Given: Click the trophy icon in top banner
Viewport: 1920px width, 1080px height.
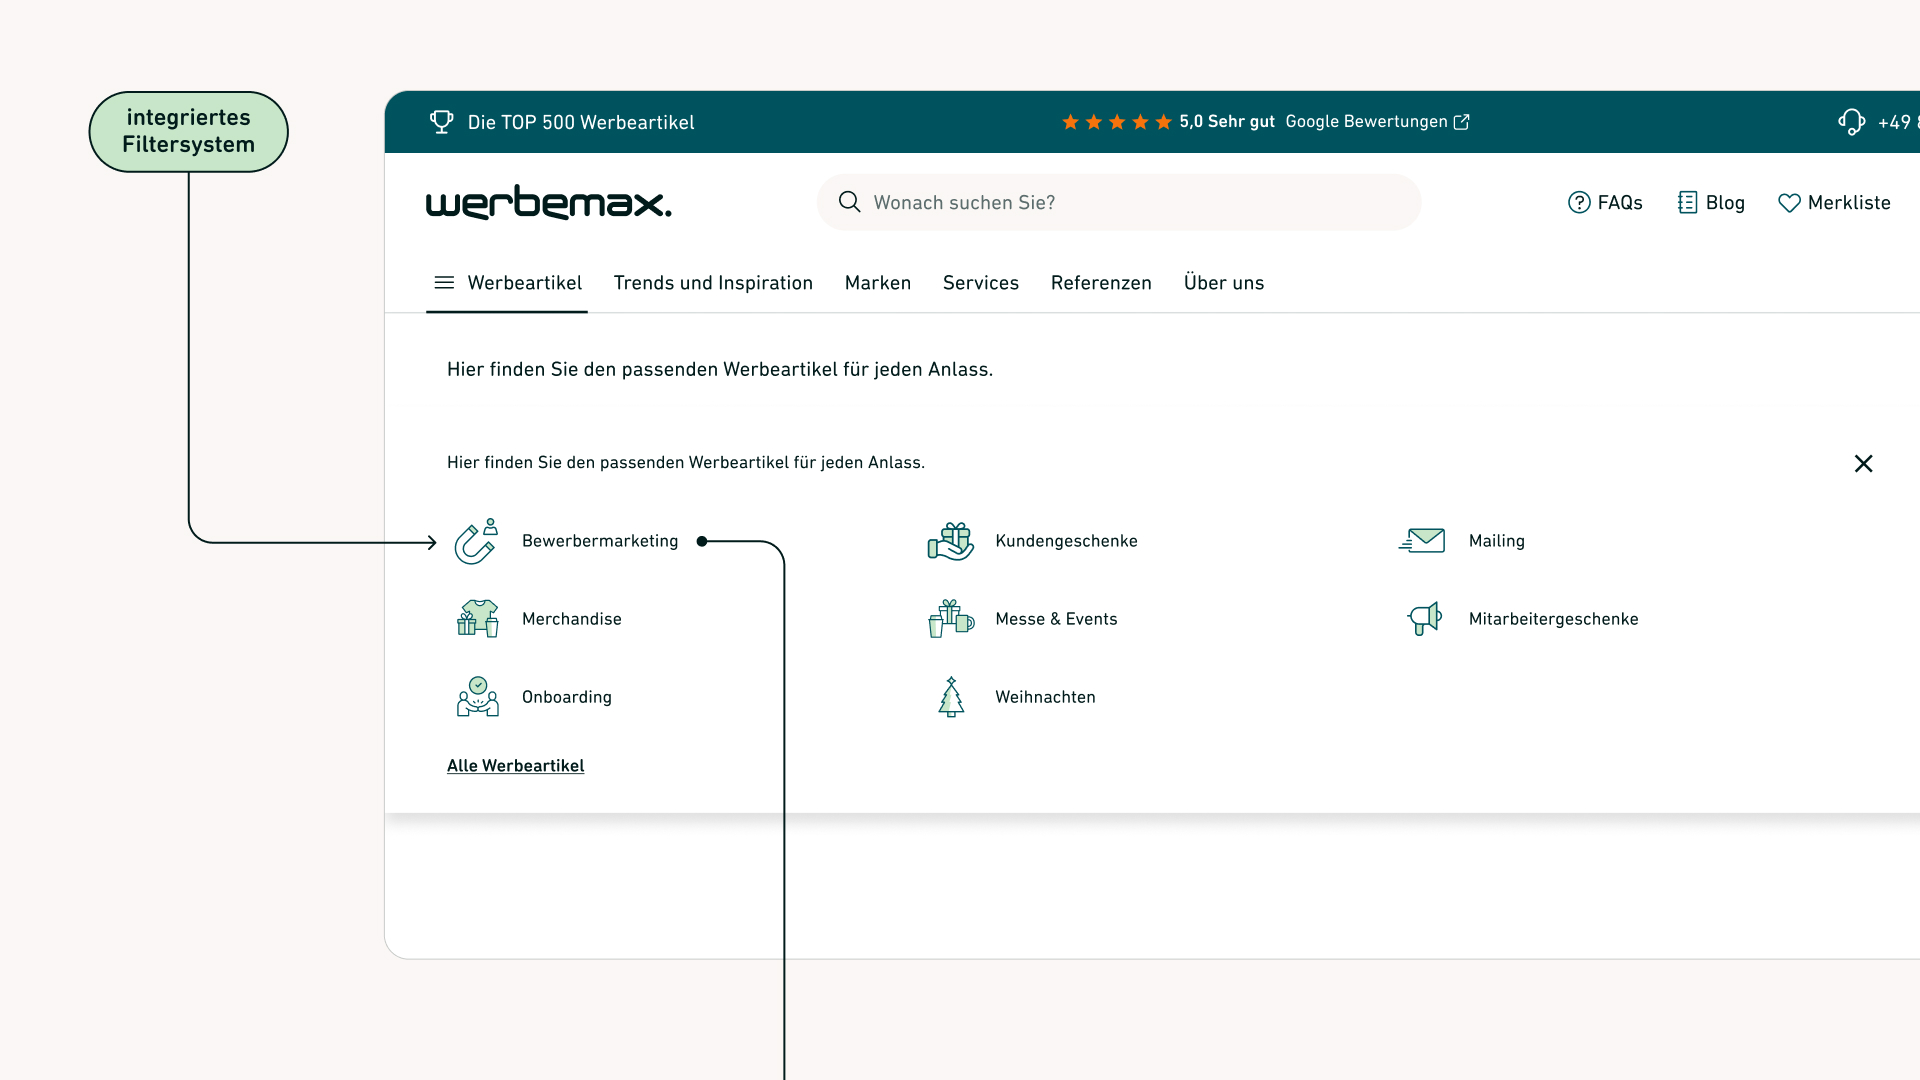Looking at the screenshot, I should click(441, 122).
